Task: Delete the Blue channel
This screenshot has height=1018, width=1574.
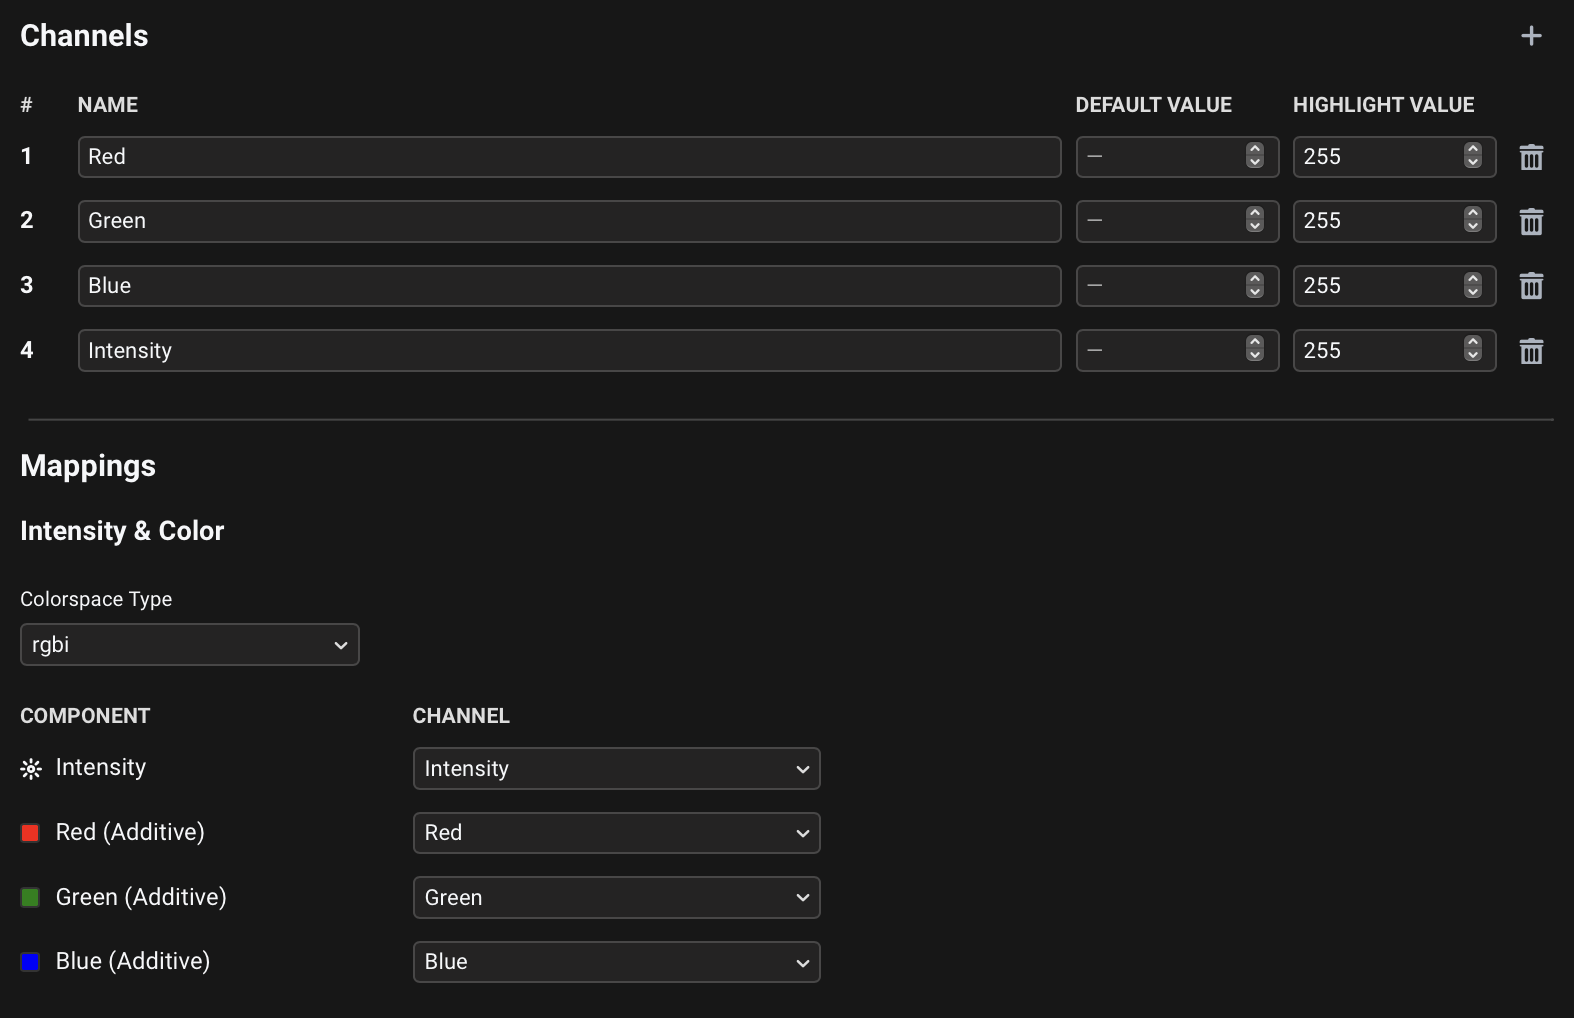Action: click(1531, 286)
